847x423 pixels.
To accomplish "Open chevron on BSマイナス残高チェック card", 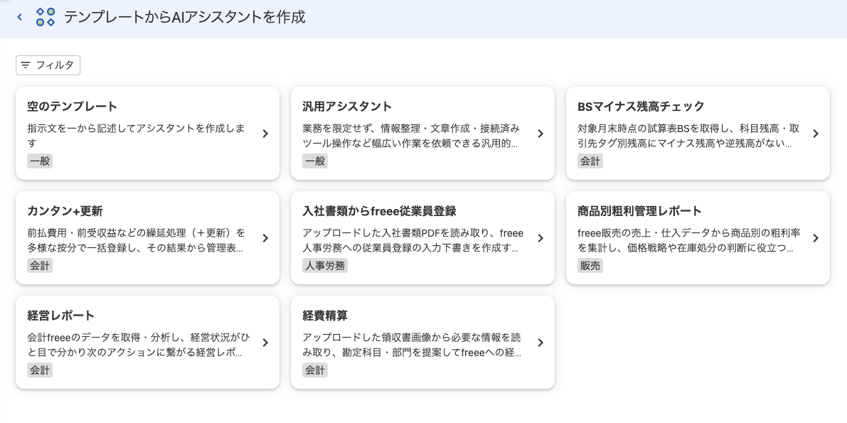I will coord(816,133).
